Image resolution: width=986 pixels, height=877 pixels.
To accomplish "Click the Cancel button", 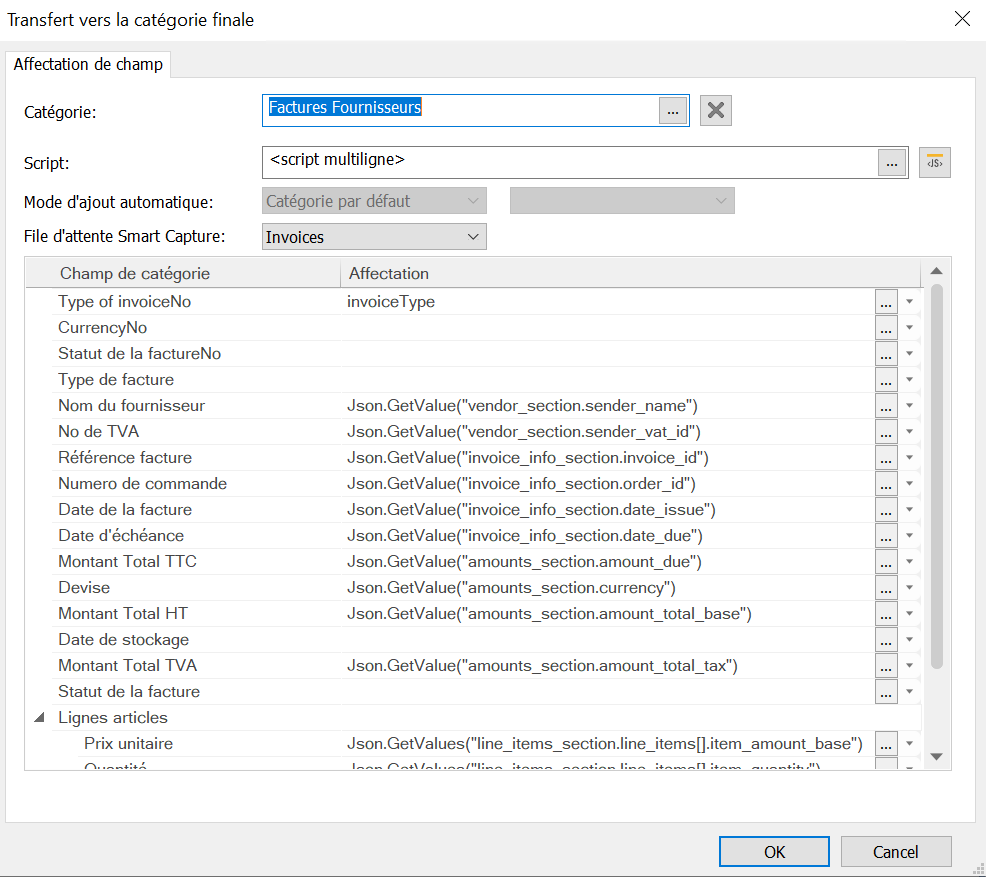I will click(895, 852).
